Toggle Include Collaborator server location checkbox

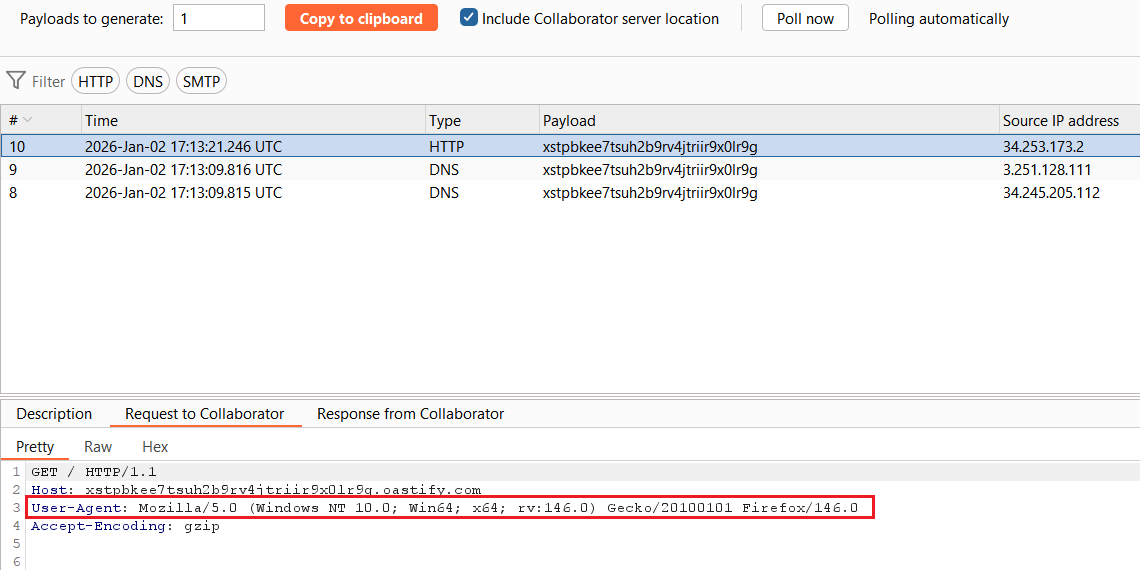point(469,18)
